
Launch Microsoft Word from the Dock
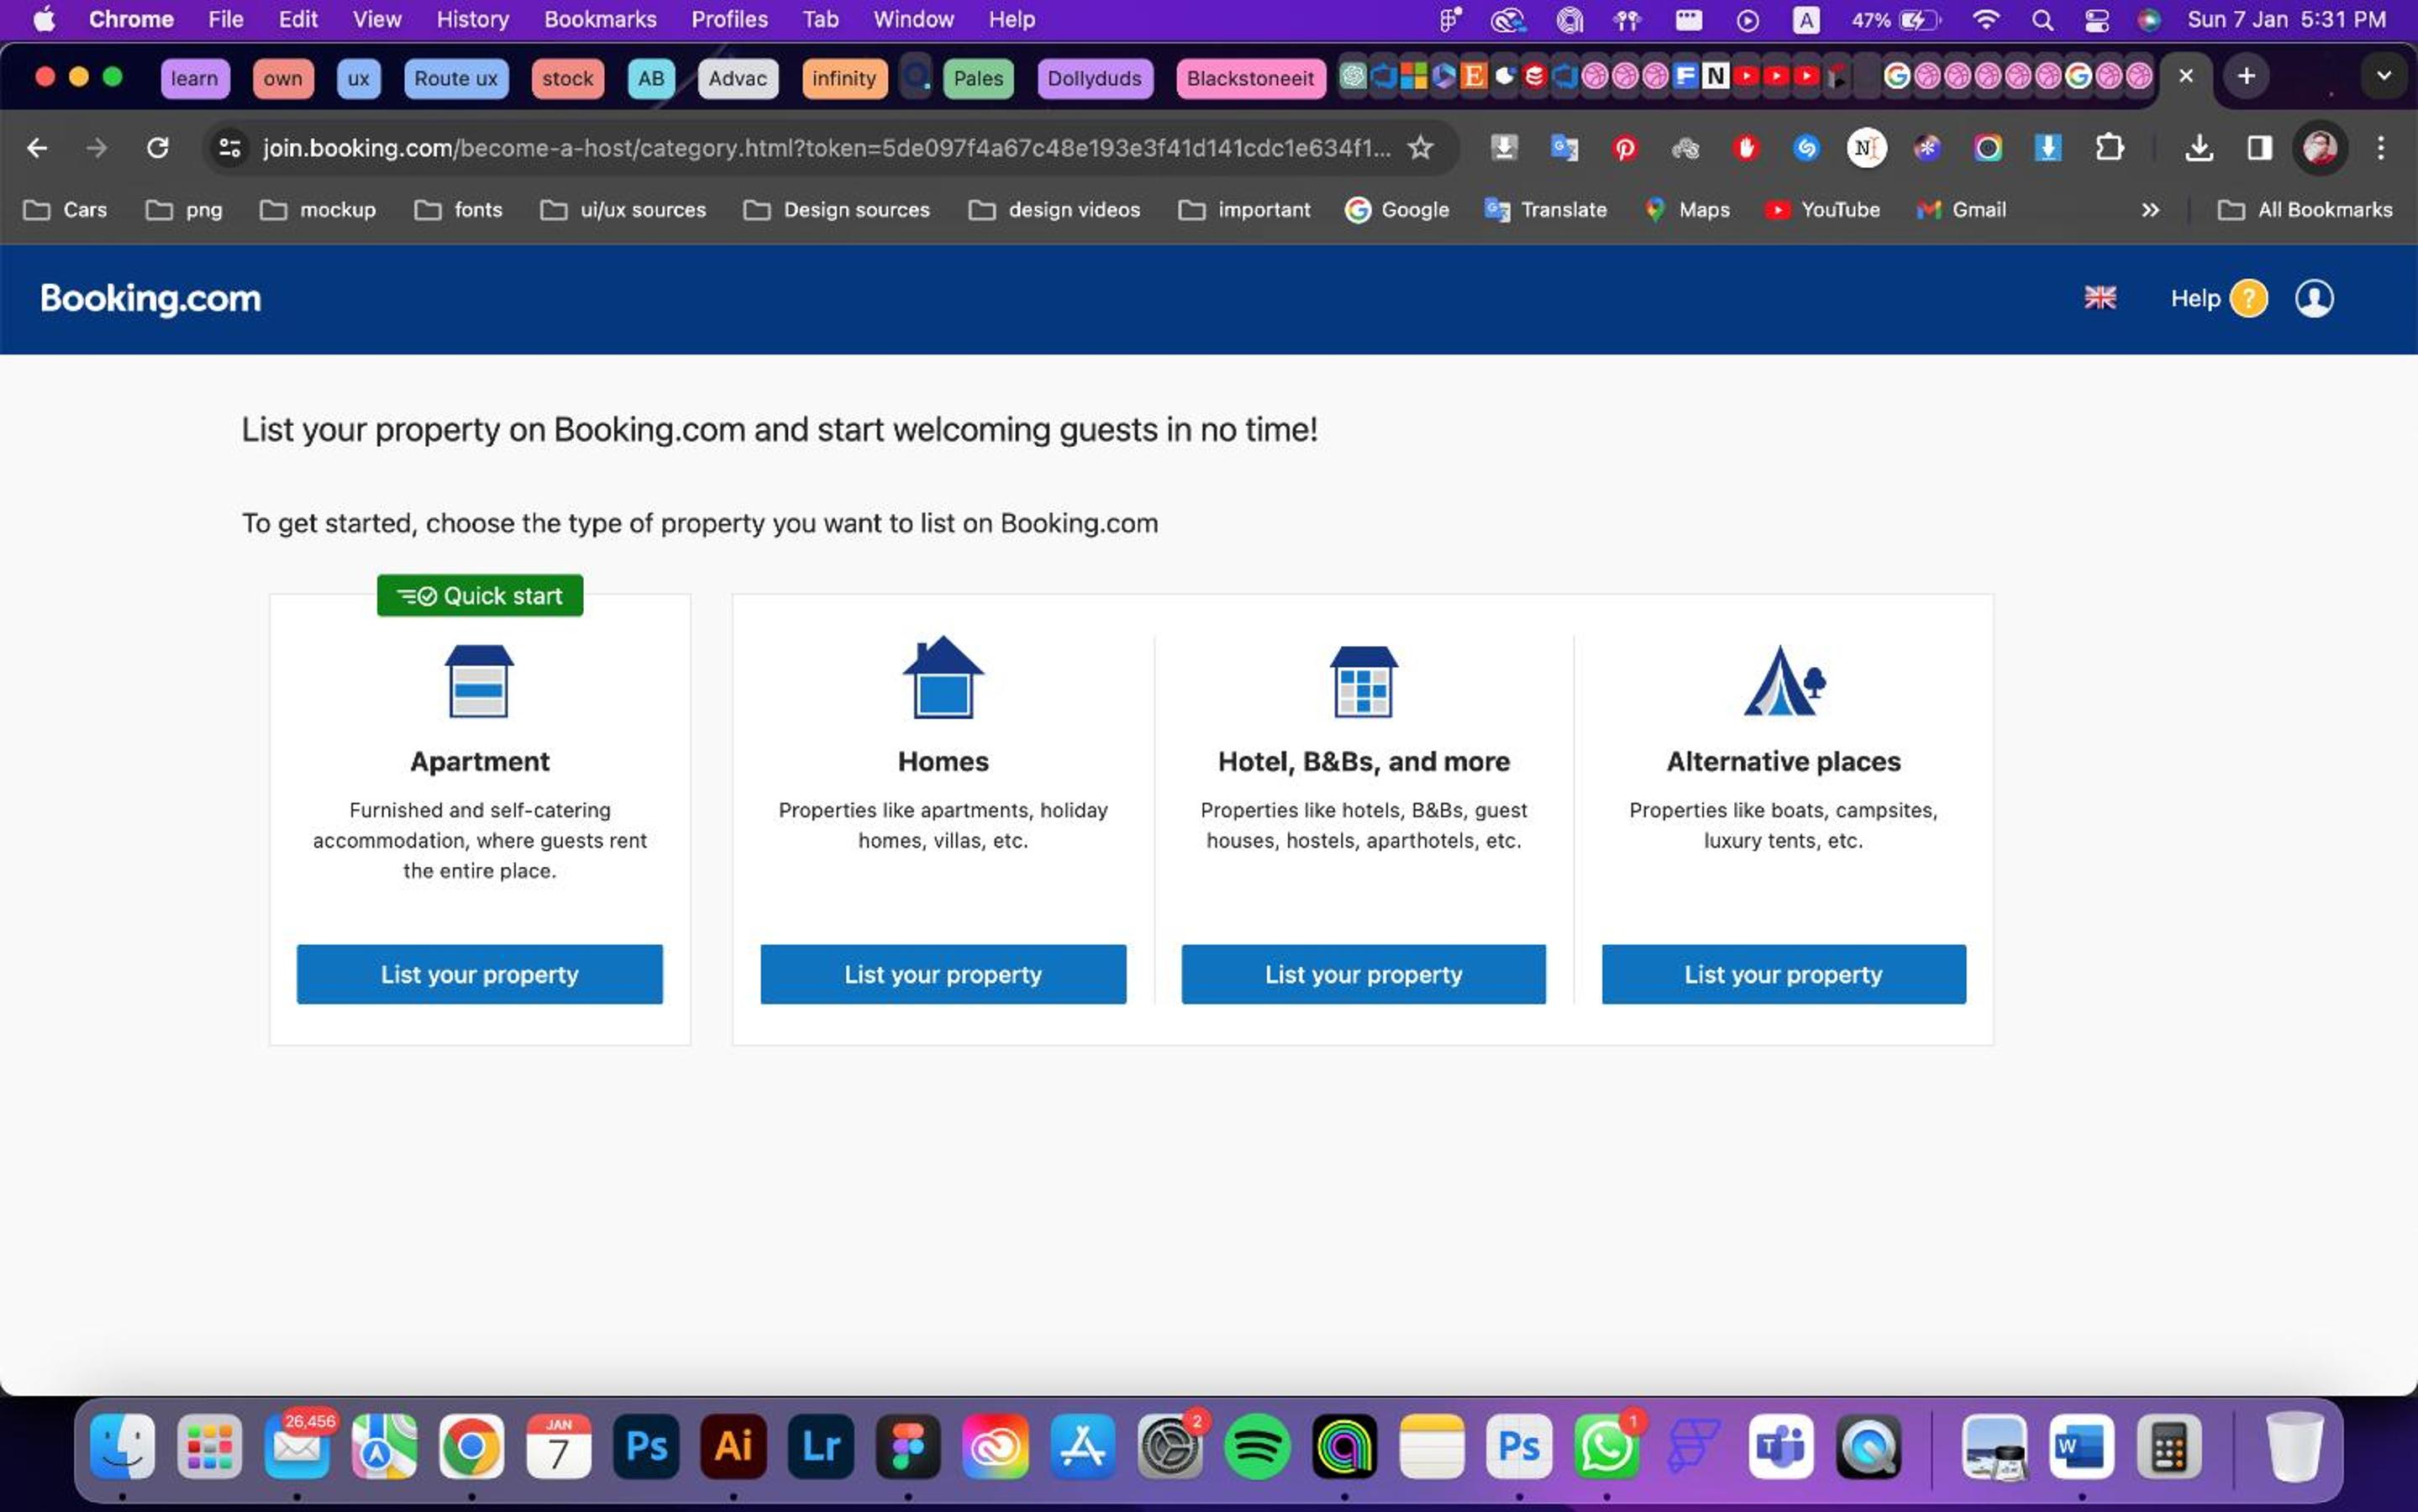pos(2081,1446)
